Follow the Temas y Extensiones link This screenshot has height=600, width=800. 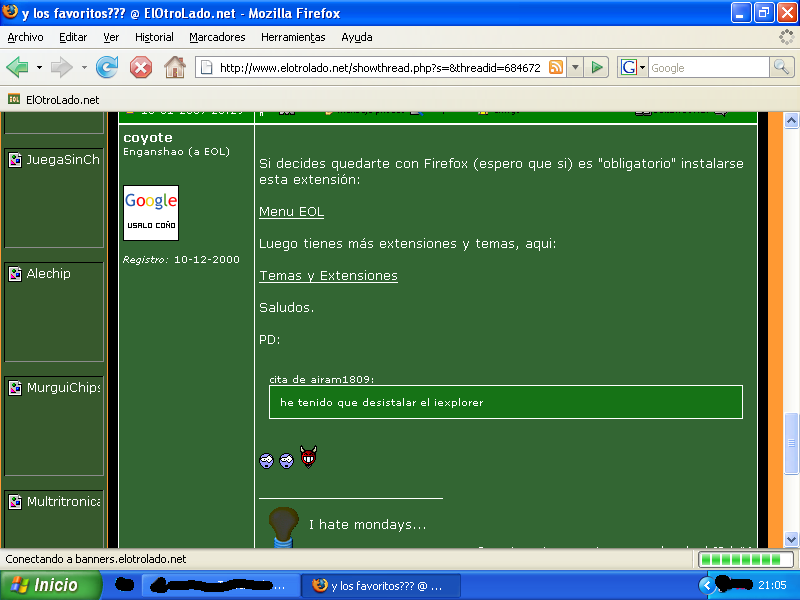click(x=328, y=276)
